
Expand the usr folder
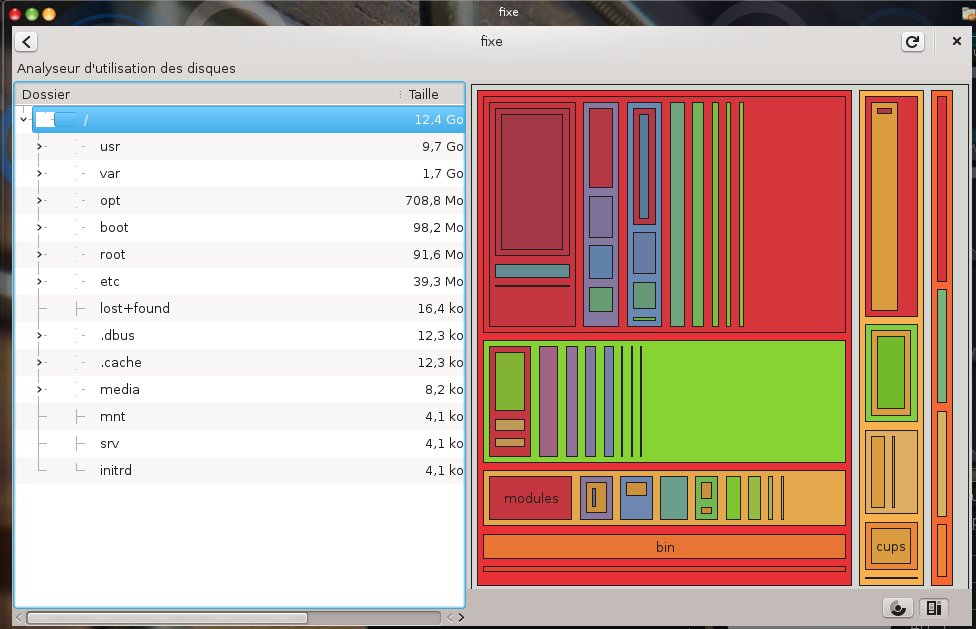pyautogui.click(x=40, y=146)
